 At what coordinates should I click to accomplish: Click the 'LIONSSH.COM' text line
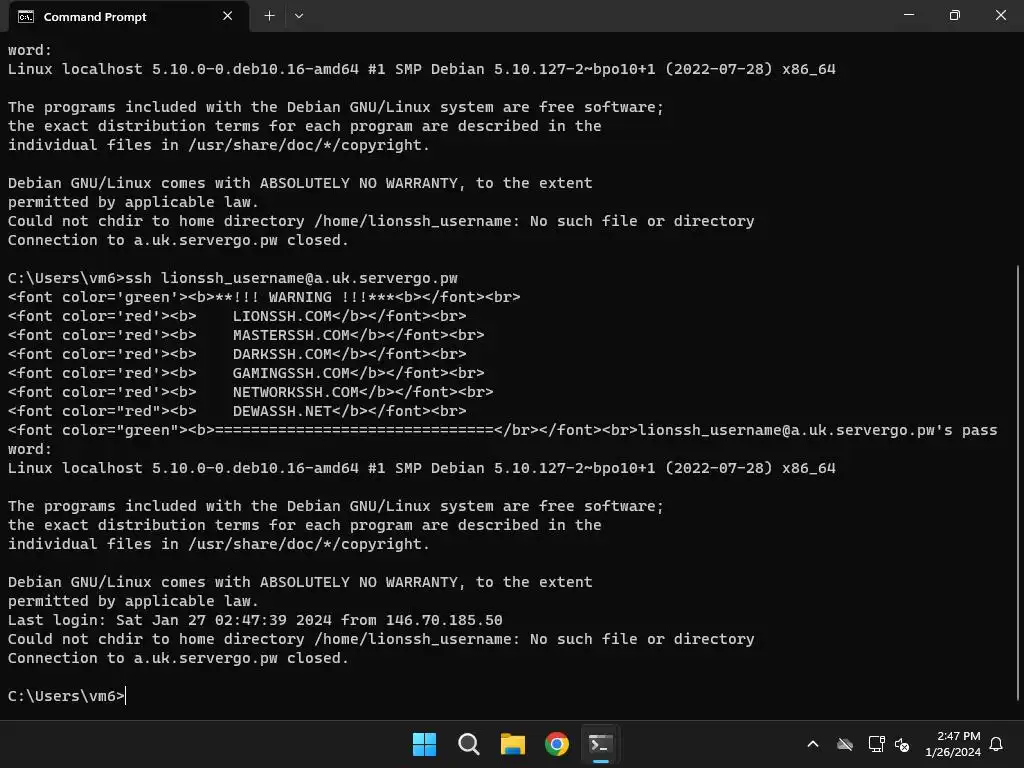(237, 316)
